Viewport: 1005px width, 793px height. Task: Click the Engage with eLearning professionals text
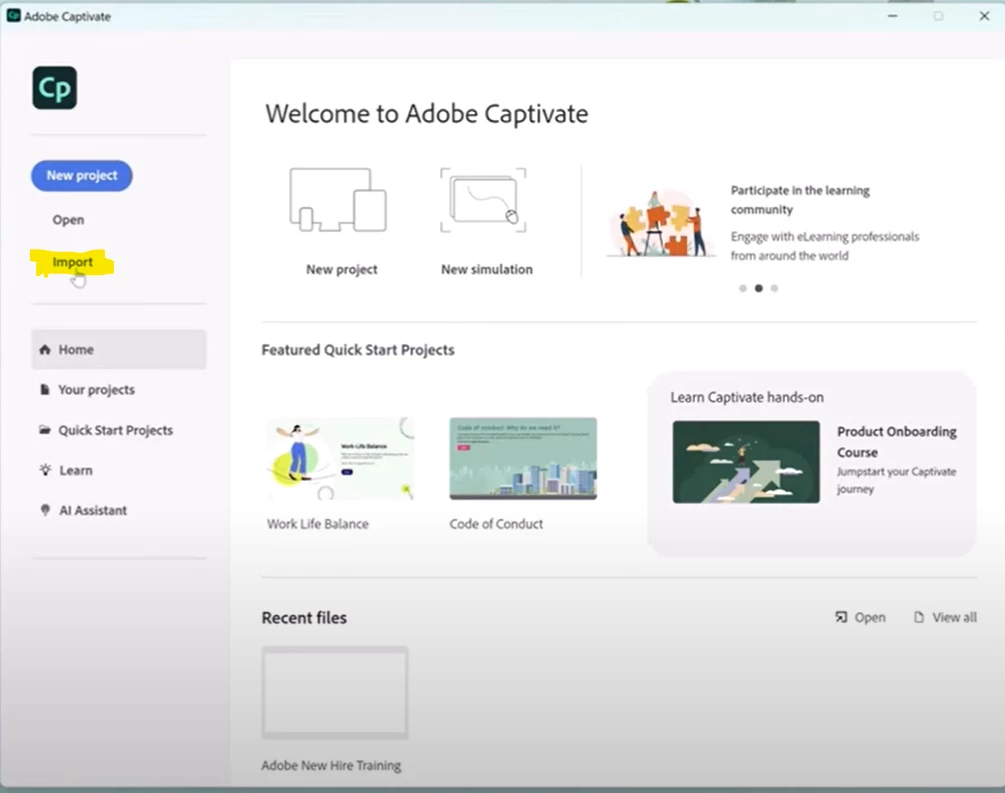[x=825, y=246]
